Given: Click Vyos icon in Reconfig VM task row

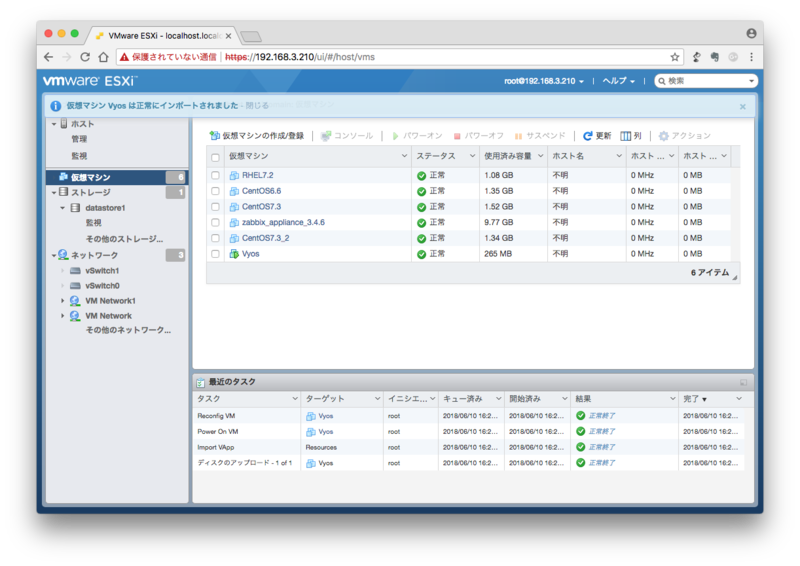Looking at the screenshot, I should (311, 416).
